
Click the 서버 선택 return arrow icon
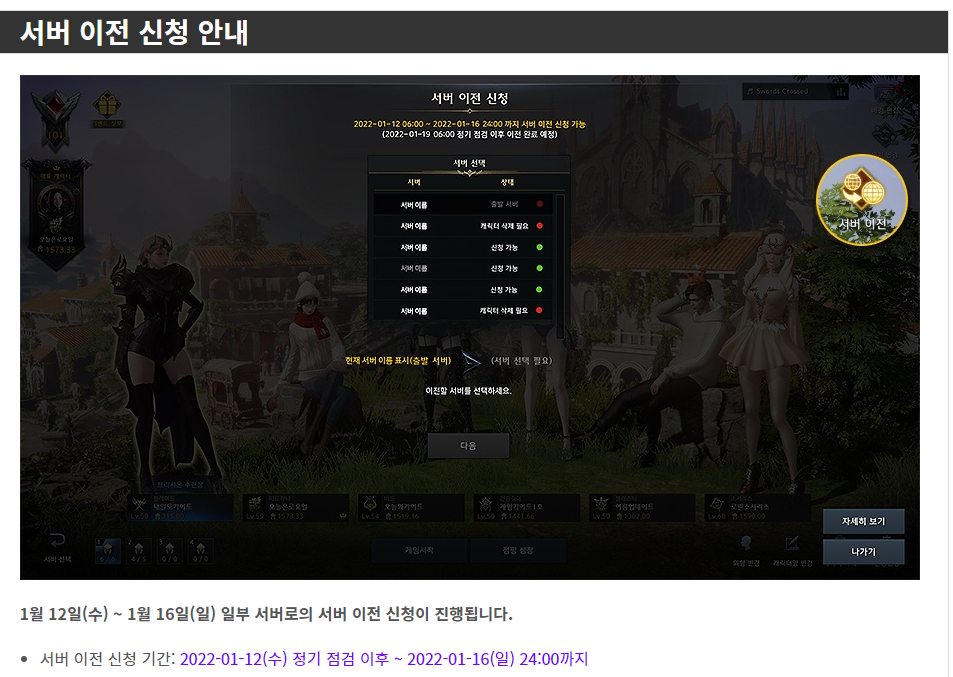[x=57, y=540]
